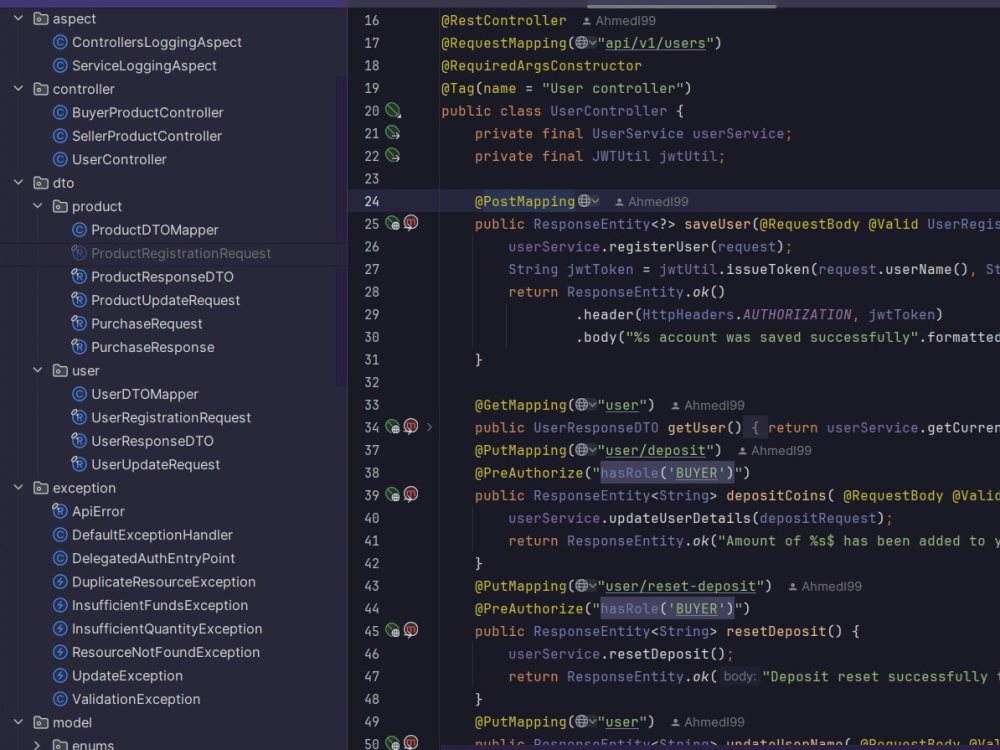The height and width of the screenshot is (750, 1000).
Task: Click endpoint gutter icon on line 45
Action: (x=393, y=631)
